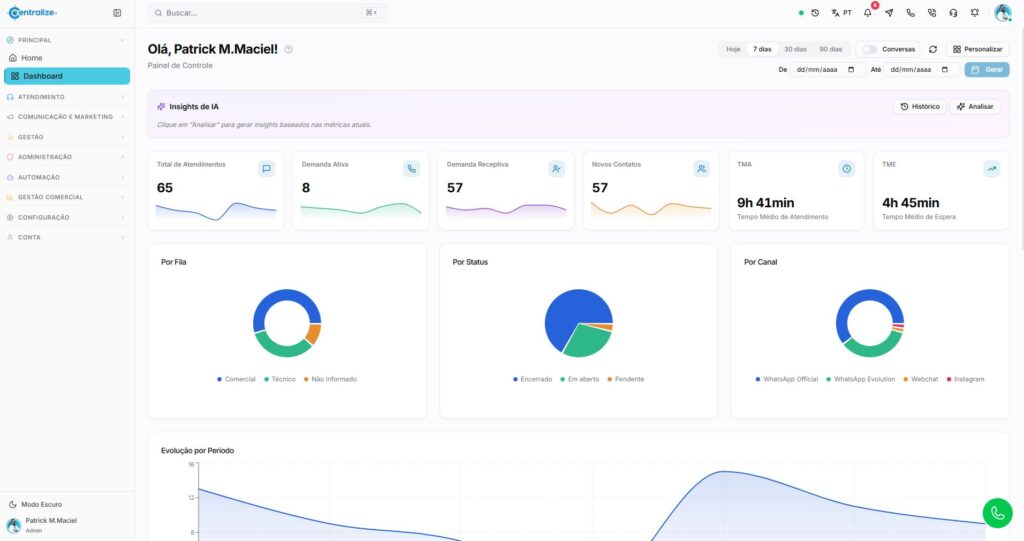Open the user avatar menu in top bar
The image size is (1024, 541).
(1002, 12)
